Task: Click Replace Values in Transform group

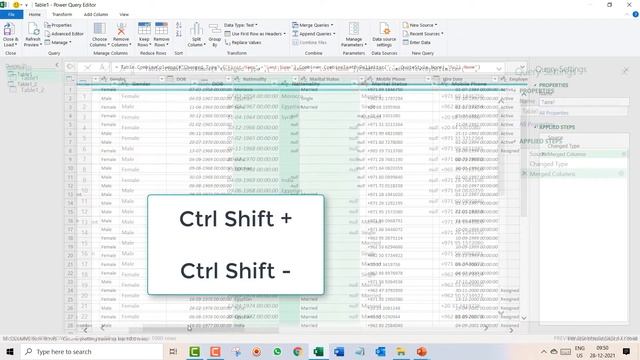Action: [243, 42]
